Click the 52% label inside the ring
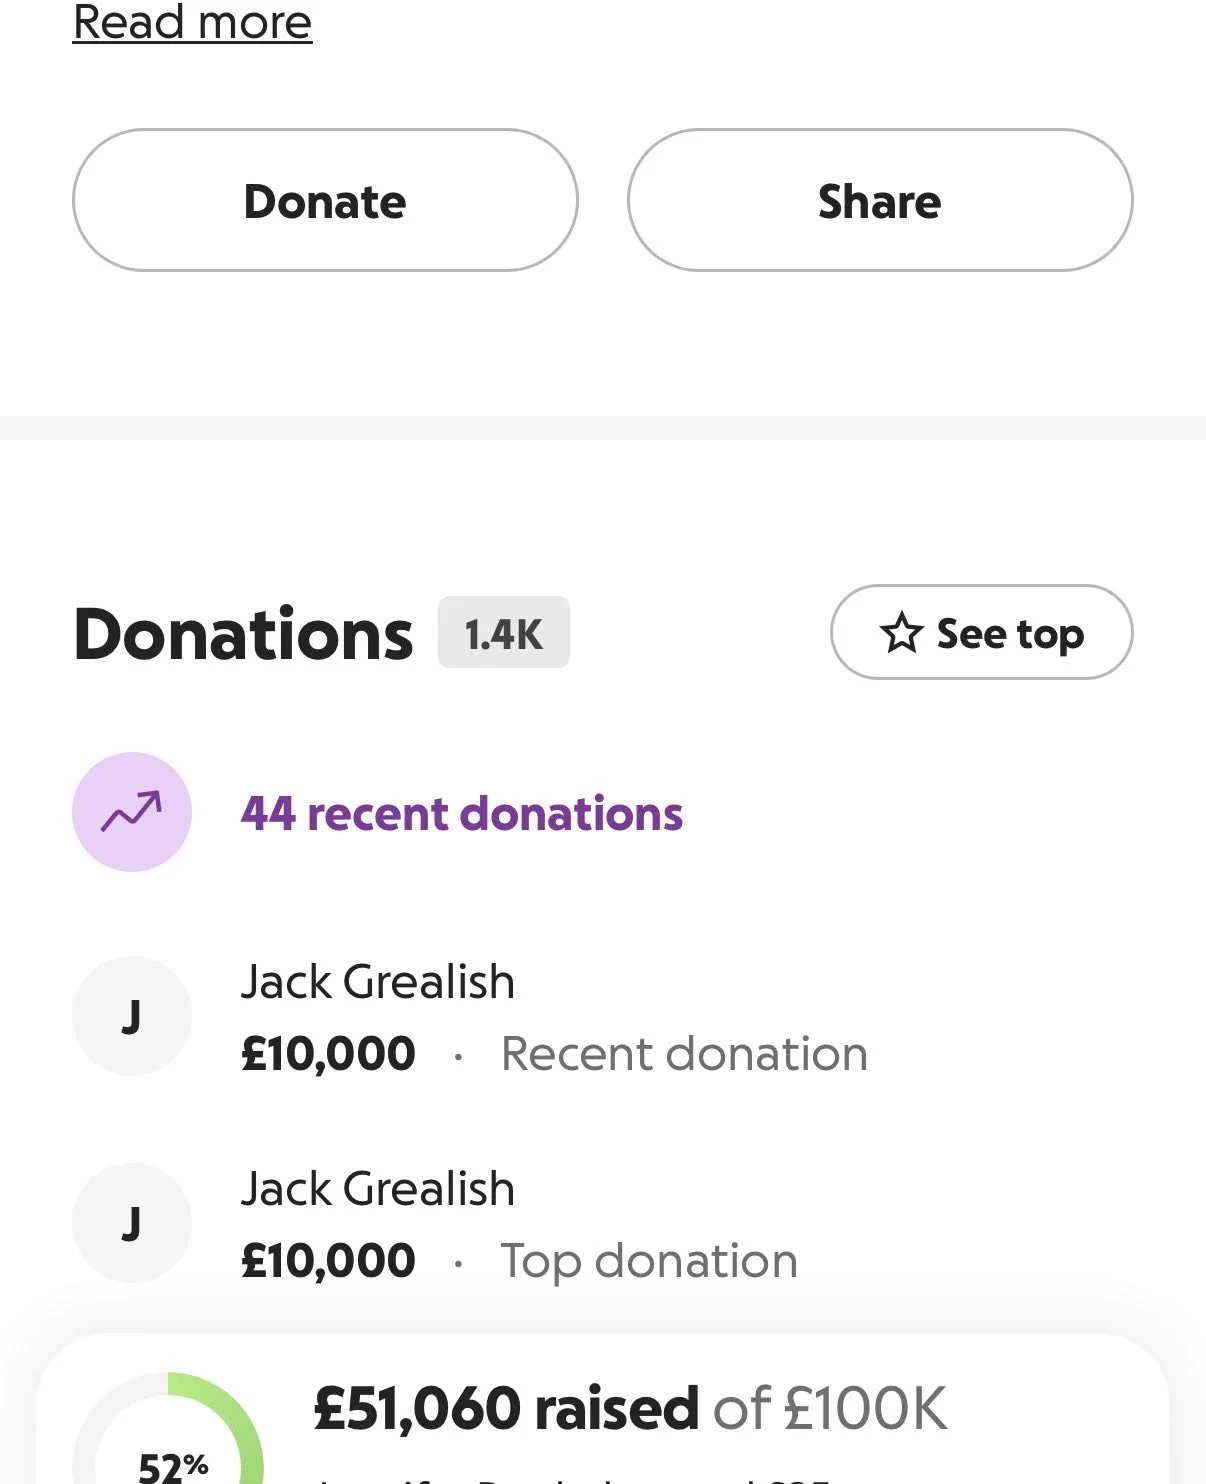The width and height of the screenshot is (1206, 1484). (173, 1466)
